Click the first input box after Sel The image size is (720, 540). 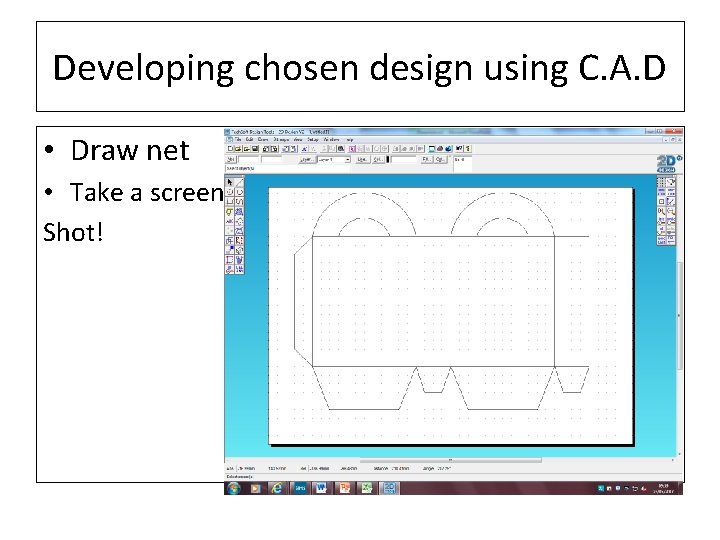[248, 160]
